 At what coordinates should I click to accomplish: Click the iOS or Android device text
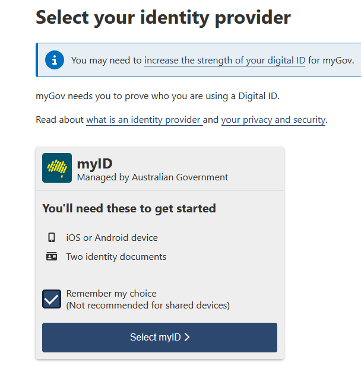pyautogui.click(x=112, y=238)
